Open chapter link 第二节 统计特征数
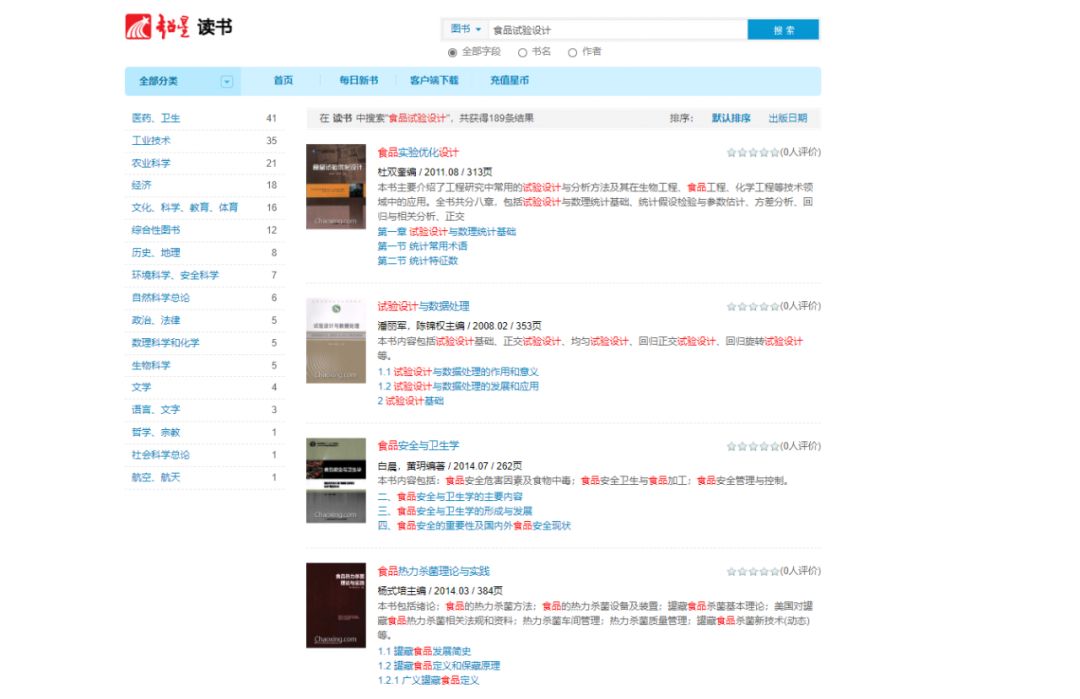1080x699 pixels. (418, 261)
